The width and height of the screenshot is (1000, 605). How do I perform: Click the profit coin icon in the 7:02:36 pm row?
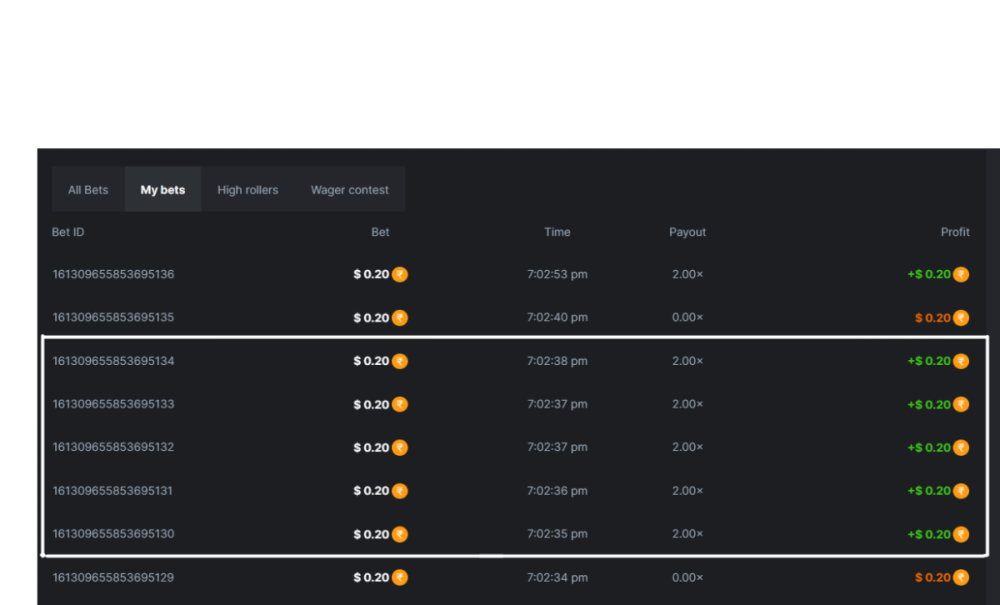[x=961, y=491]
